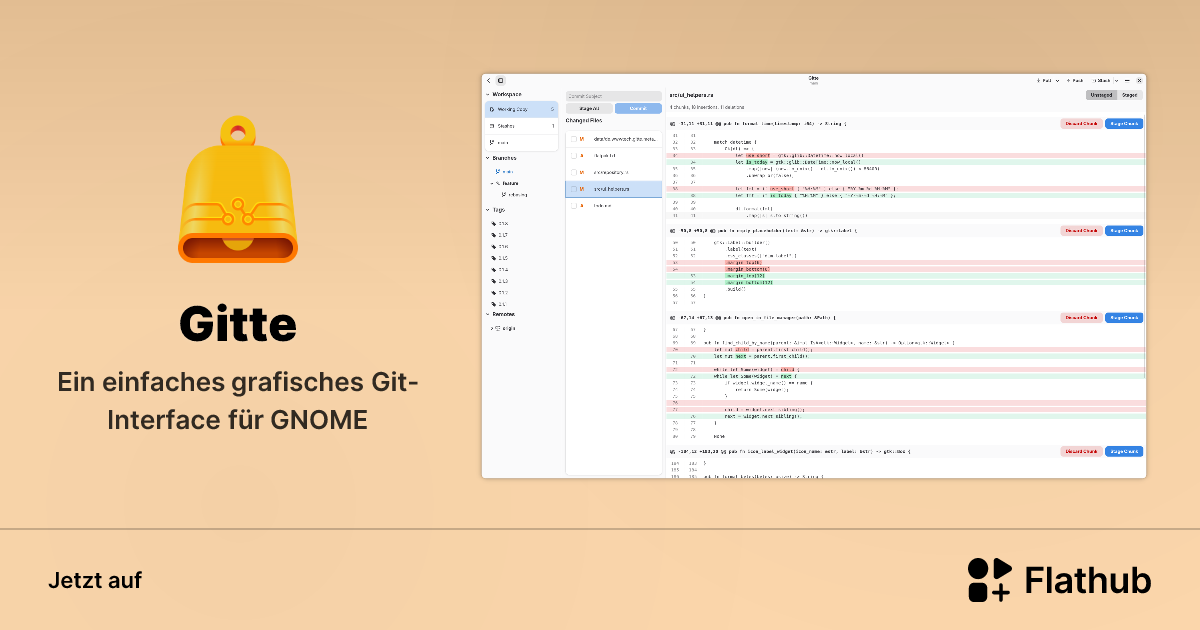This screenshot has height=630, width=1200.
Task: Discard Chunk for icon_label_widget hunk
Action: coord(1081,452)
